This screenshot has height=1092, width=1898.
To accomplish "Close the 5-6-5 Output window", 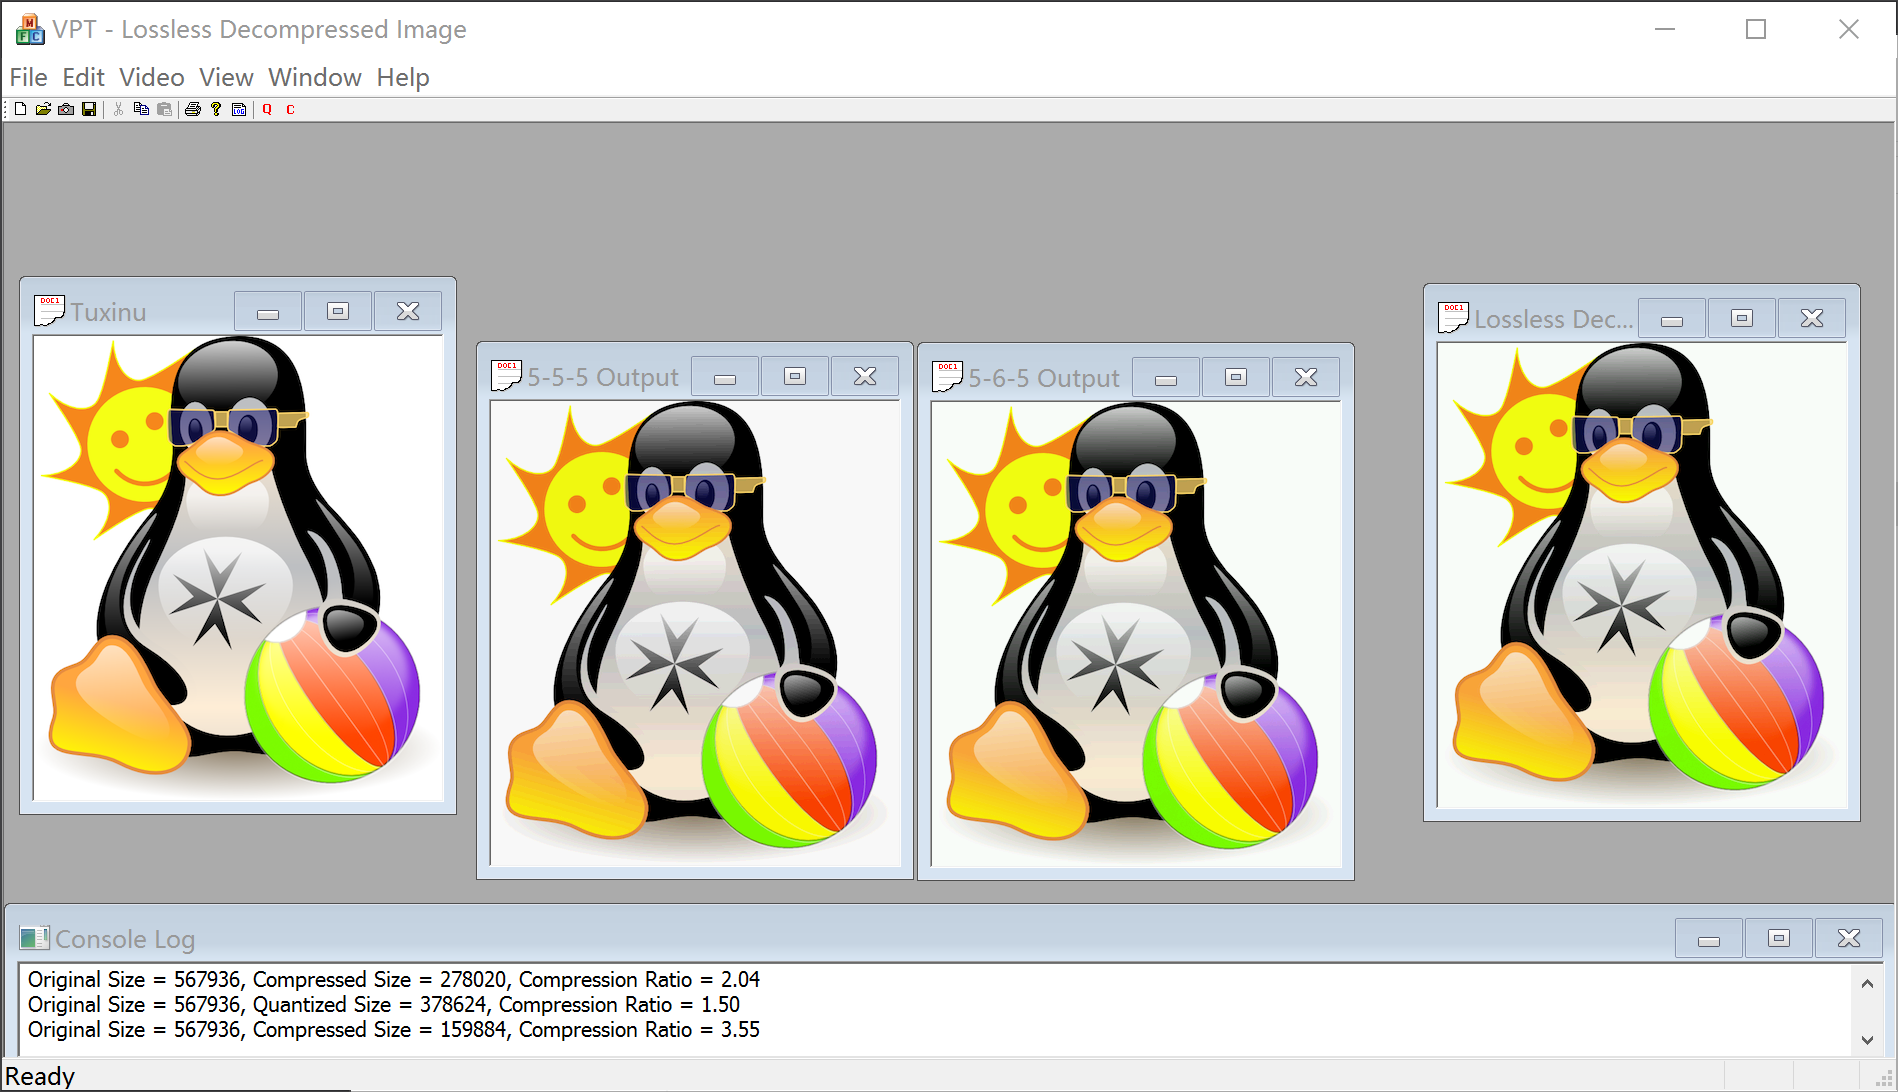I will 1306,378.
